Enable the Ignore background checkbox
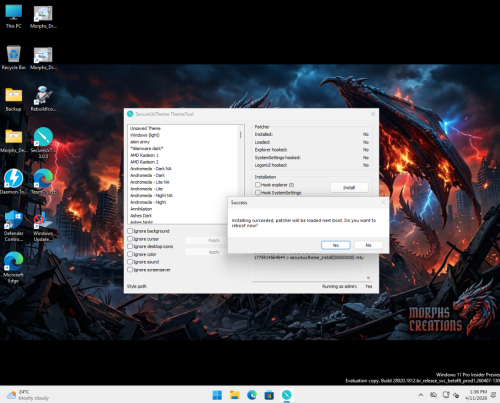This screenshot has height=403, width=500. coord(130,231)
